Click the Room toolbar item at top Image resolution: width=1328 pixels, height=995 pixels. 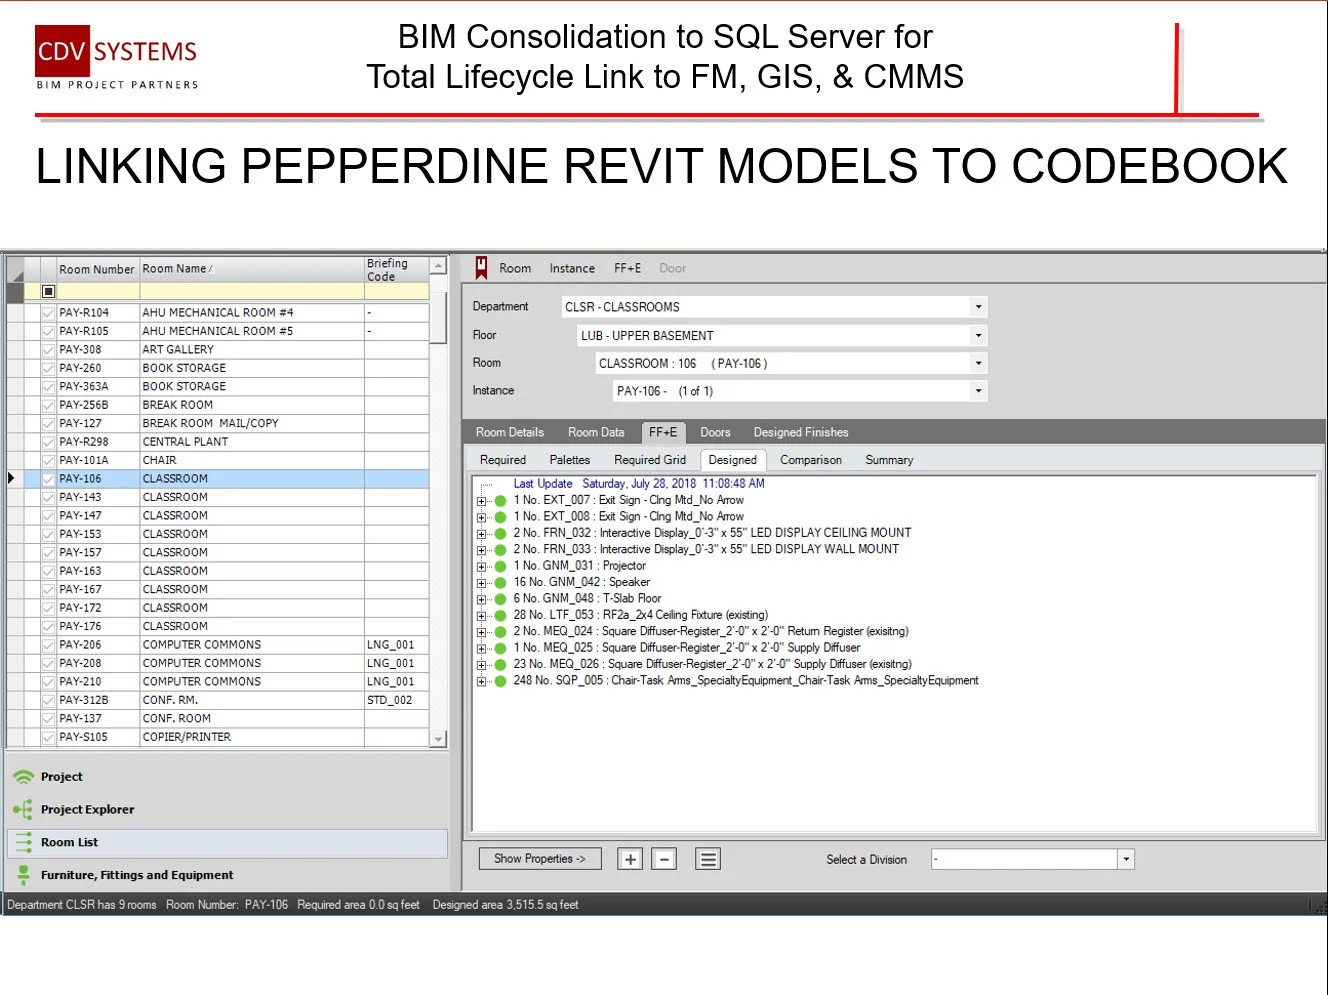515,268
